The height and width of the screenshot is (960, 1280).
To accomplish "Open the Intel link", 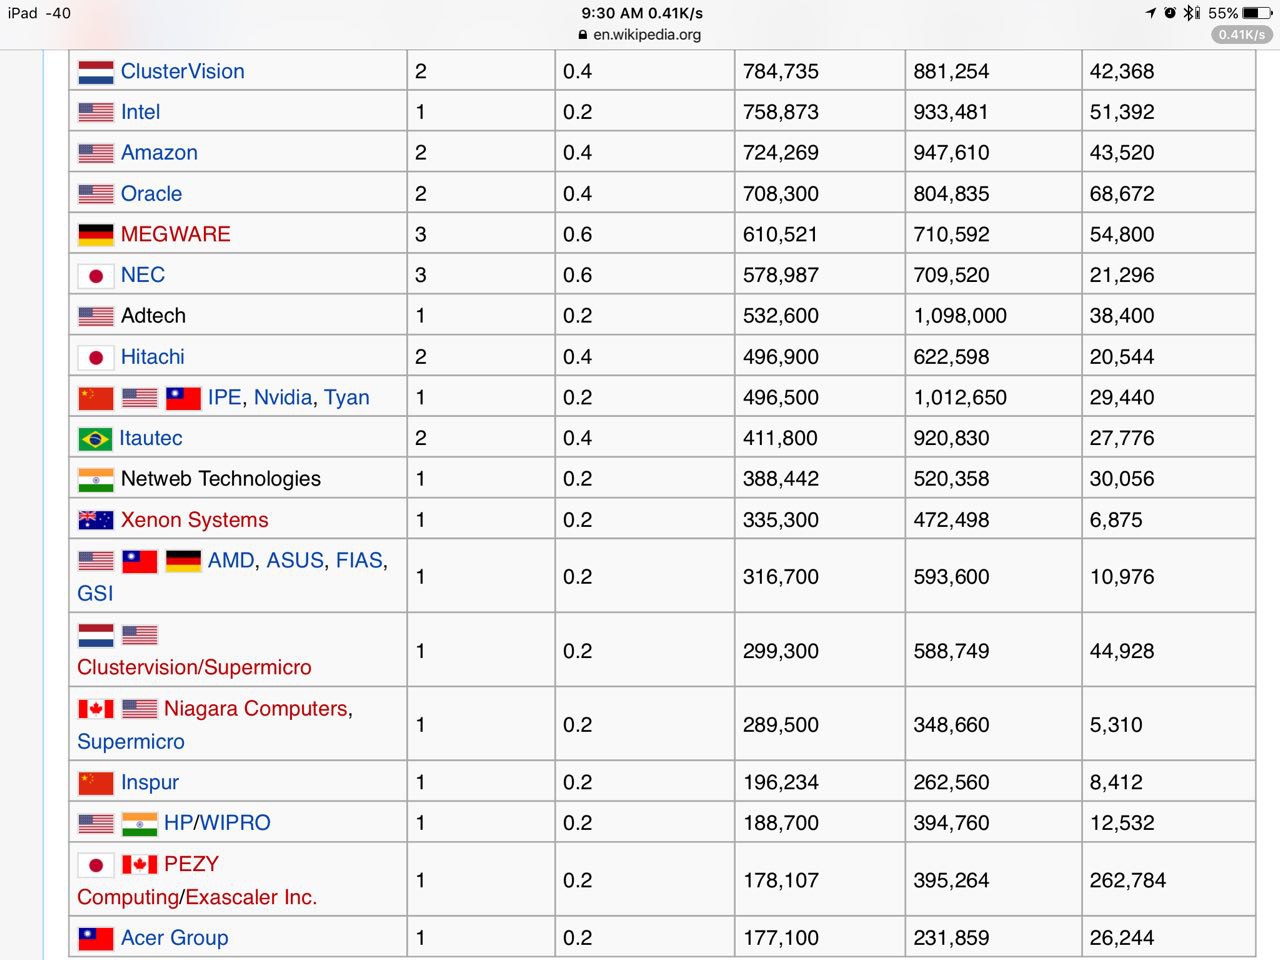I will pyautogui.click(x=140, y=112).
